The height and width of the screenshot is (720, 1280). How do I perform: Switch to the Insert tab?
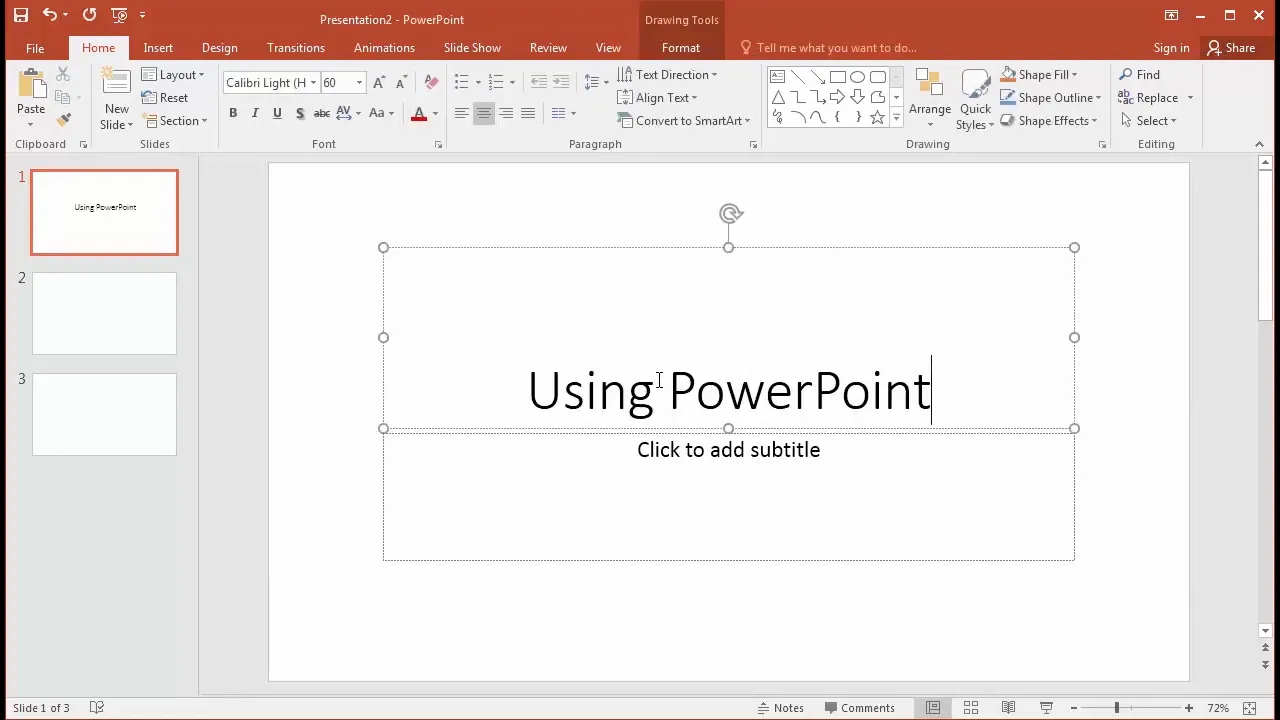pos(158,48)
